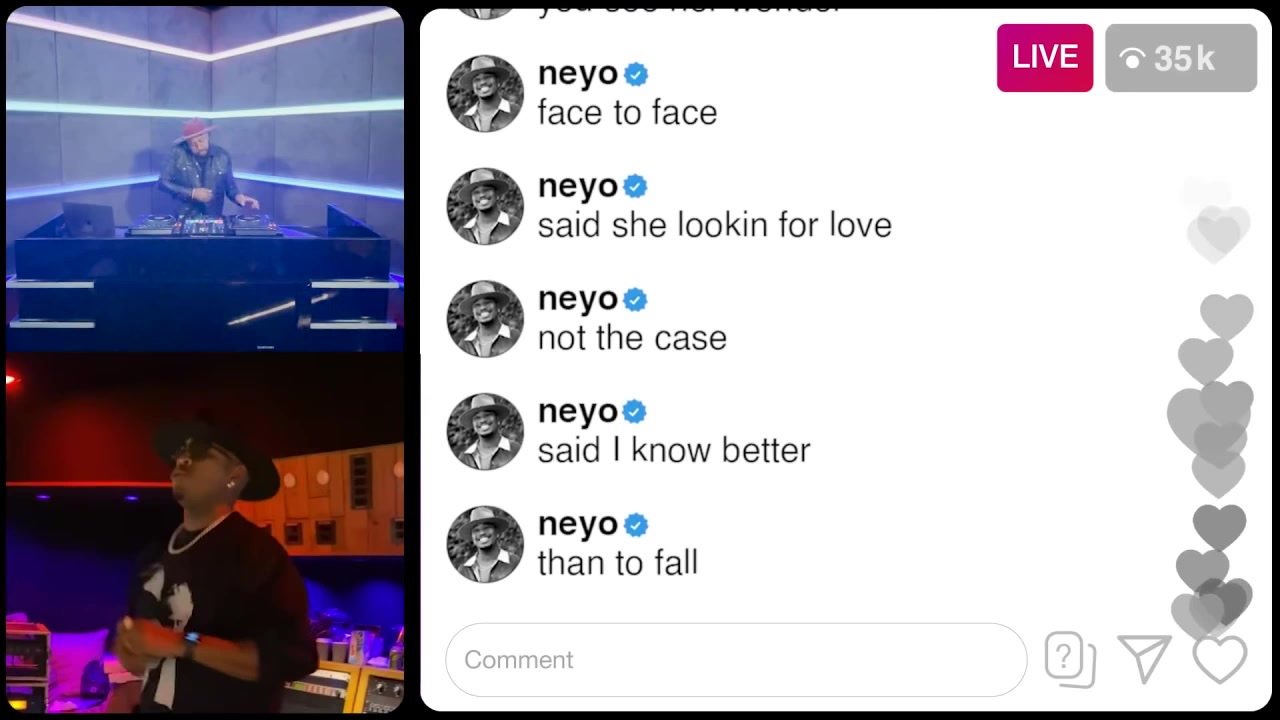Click neyo username above 'face to face'

point(578,75)
